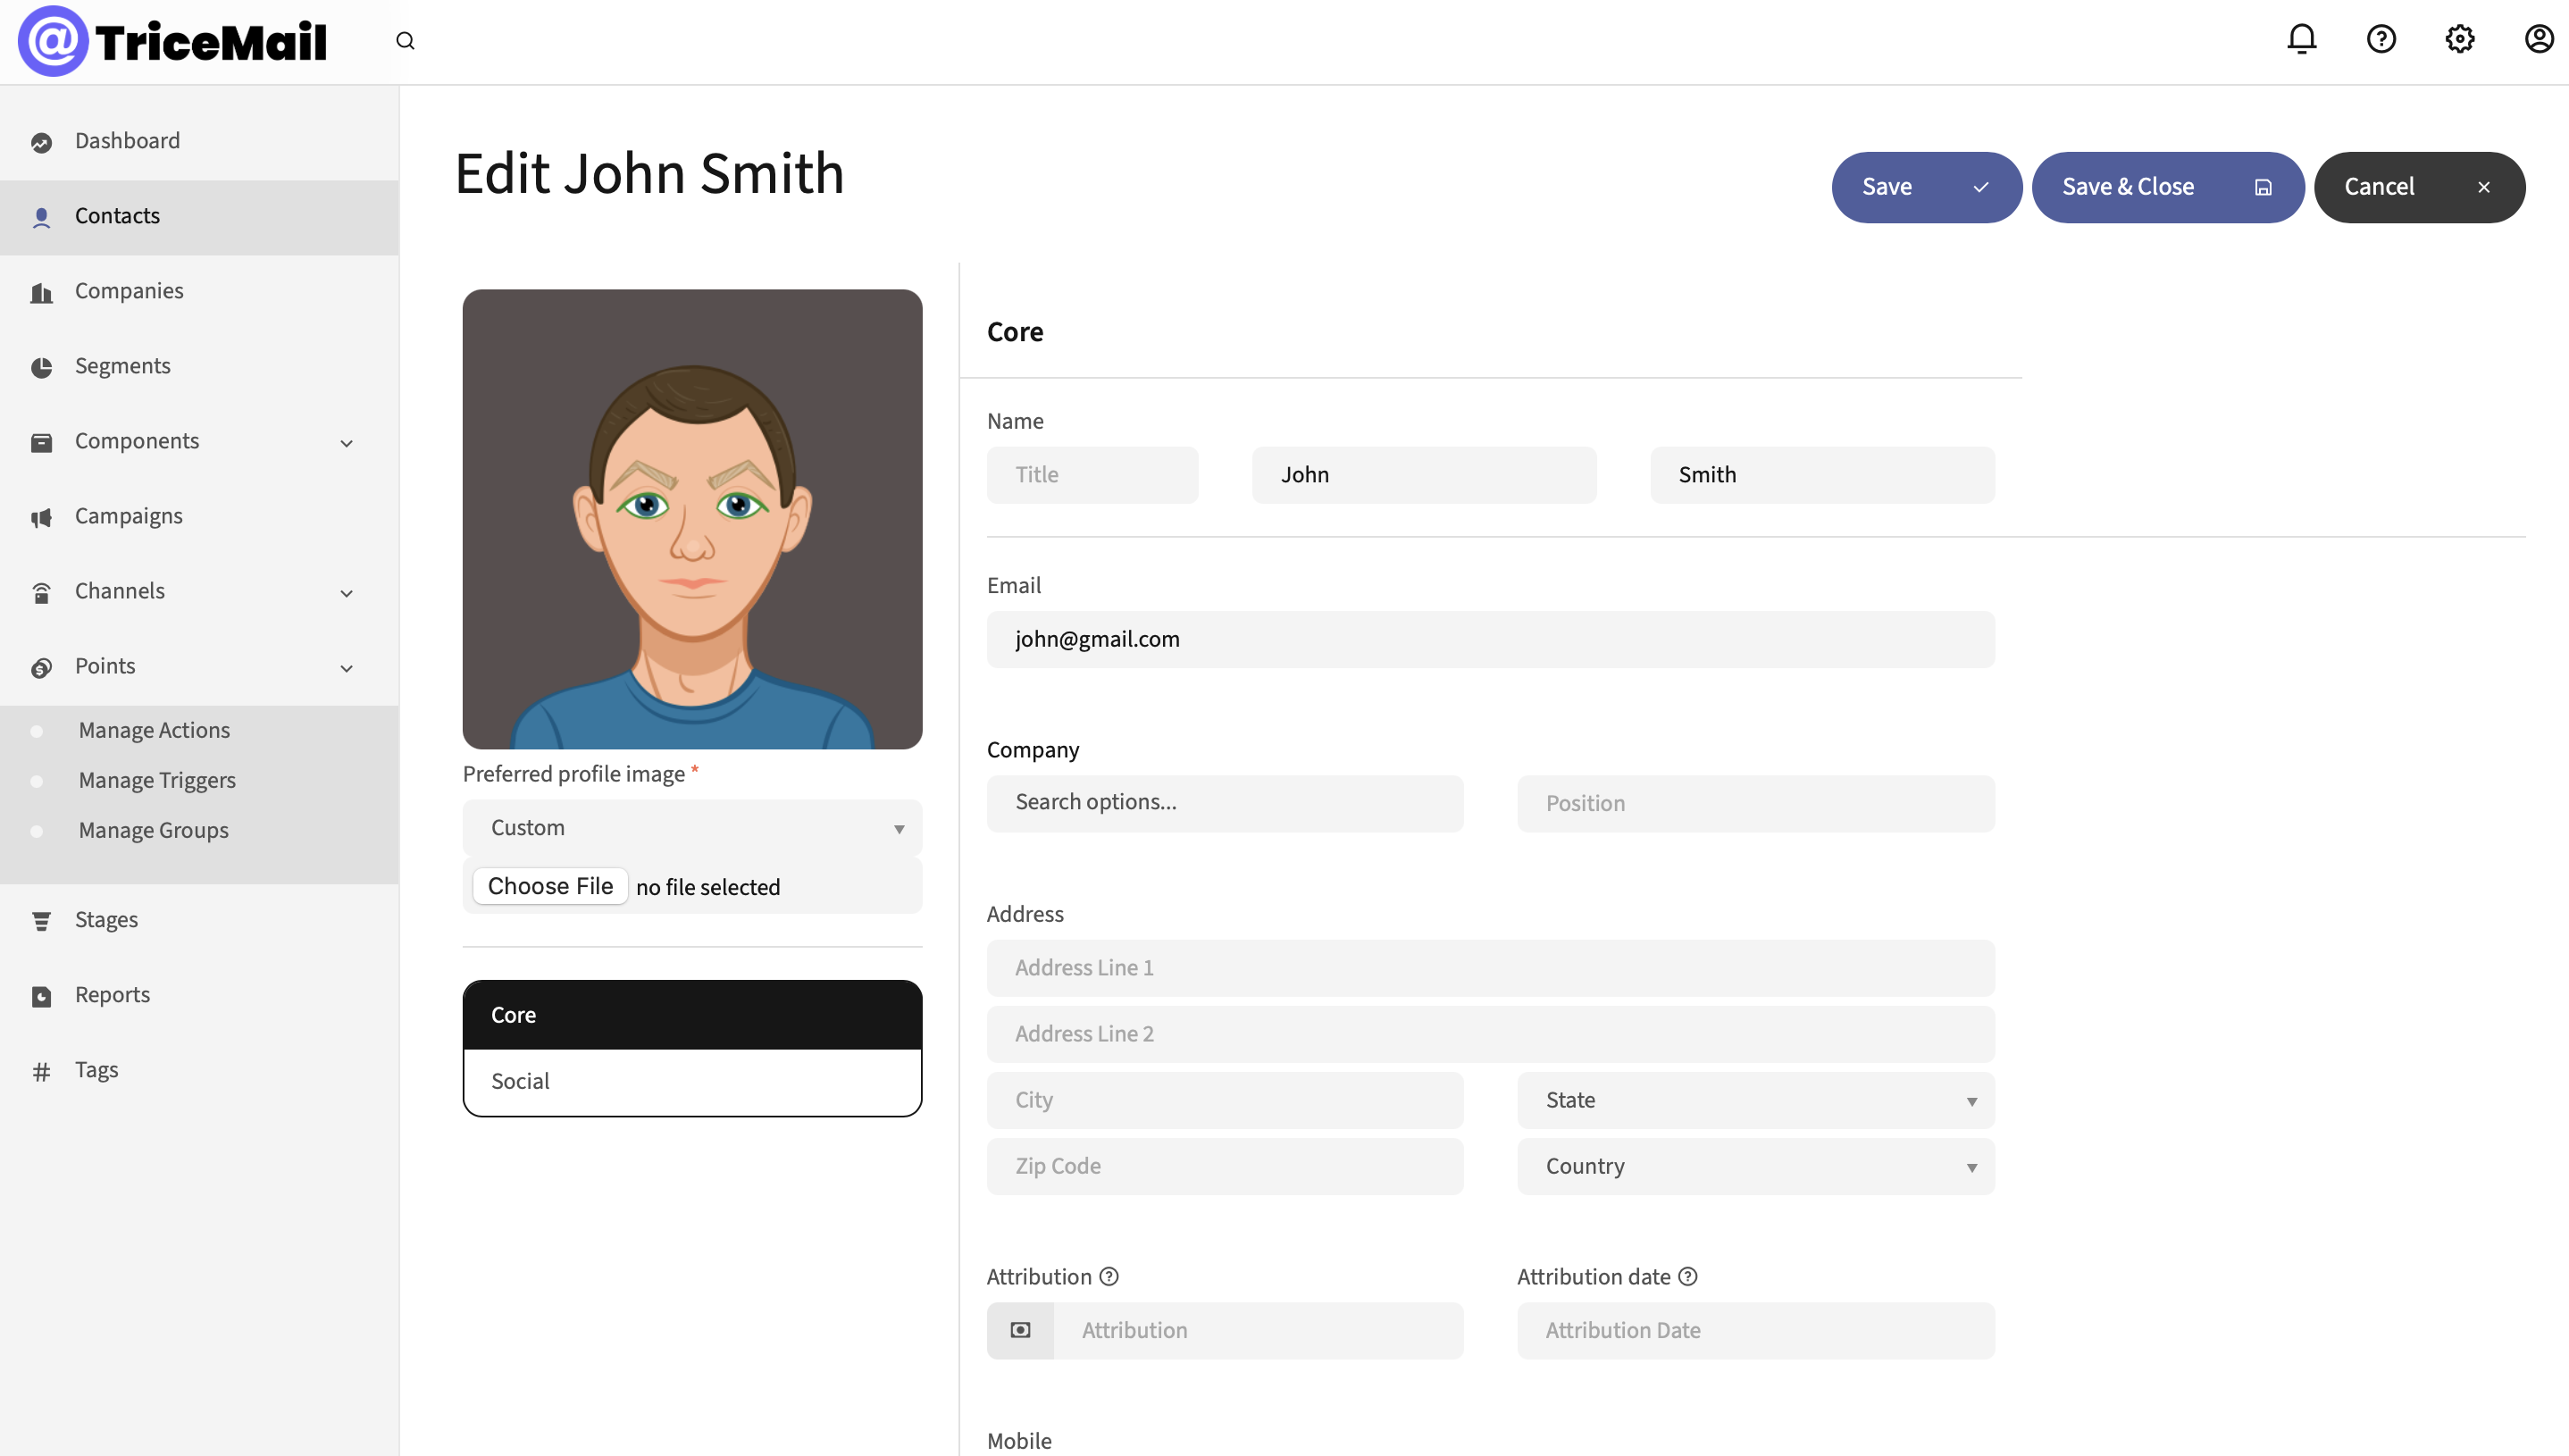
Task: Click the money icon beside Attribution field
Action: tap(1020, 1330)
